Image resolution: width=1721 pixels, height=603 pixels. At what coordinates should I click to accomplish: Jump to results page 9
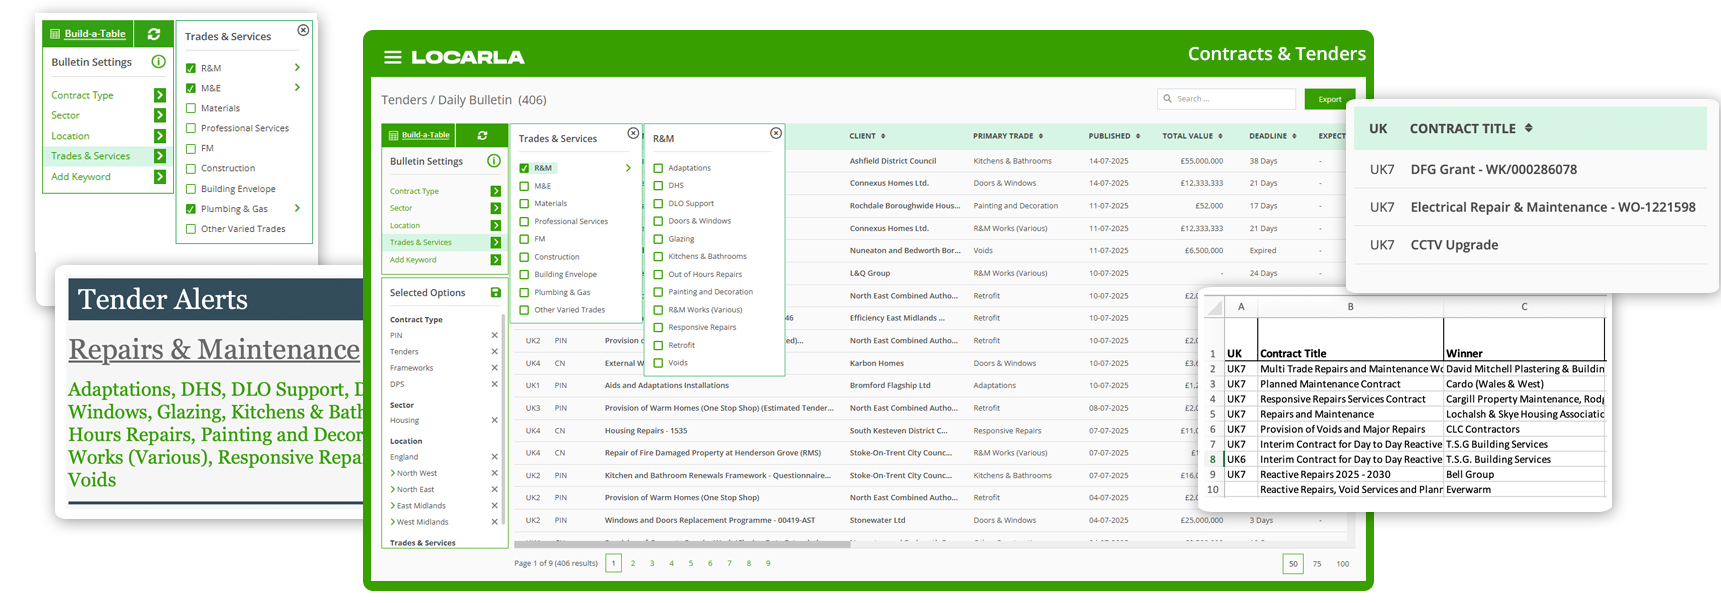768,563
